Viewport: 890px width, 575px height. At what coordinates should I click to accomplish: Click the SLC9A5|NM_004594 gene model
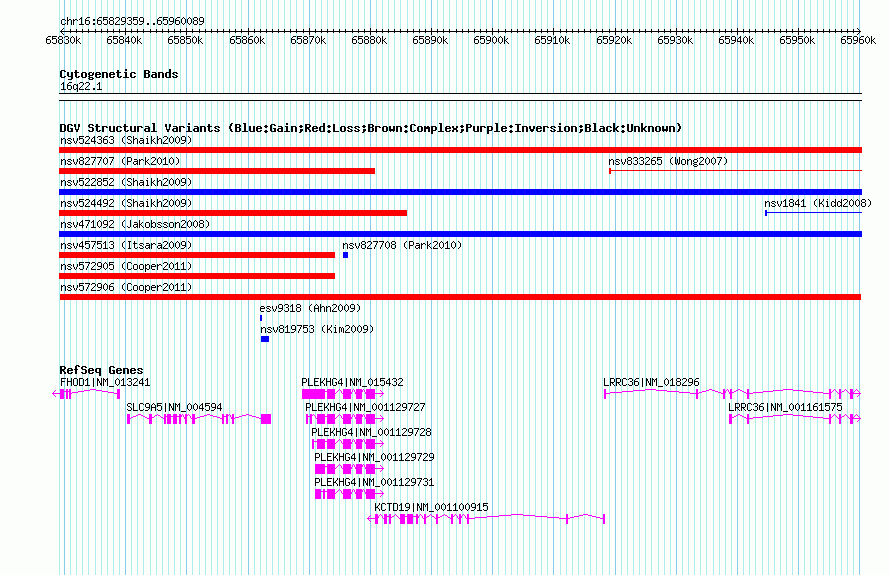coord(199,419)
